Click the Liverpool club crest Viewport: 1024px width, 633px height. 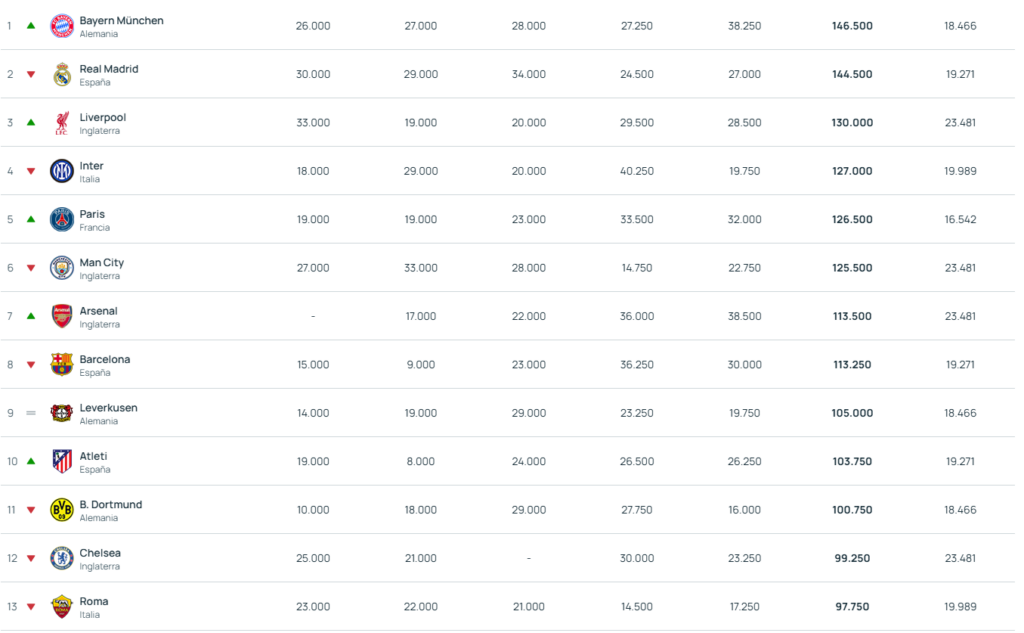point(62,123)
